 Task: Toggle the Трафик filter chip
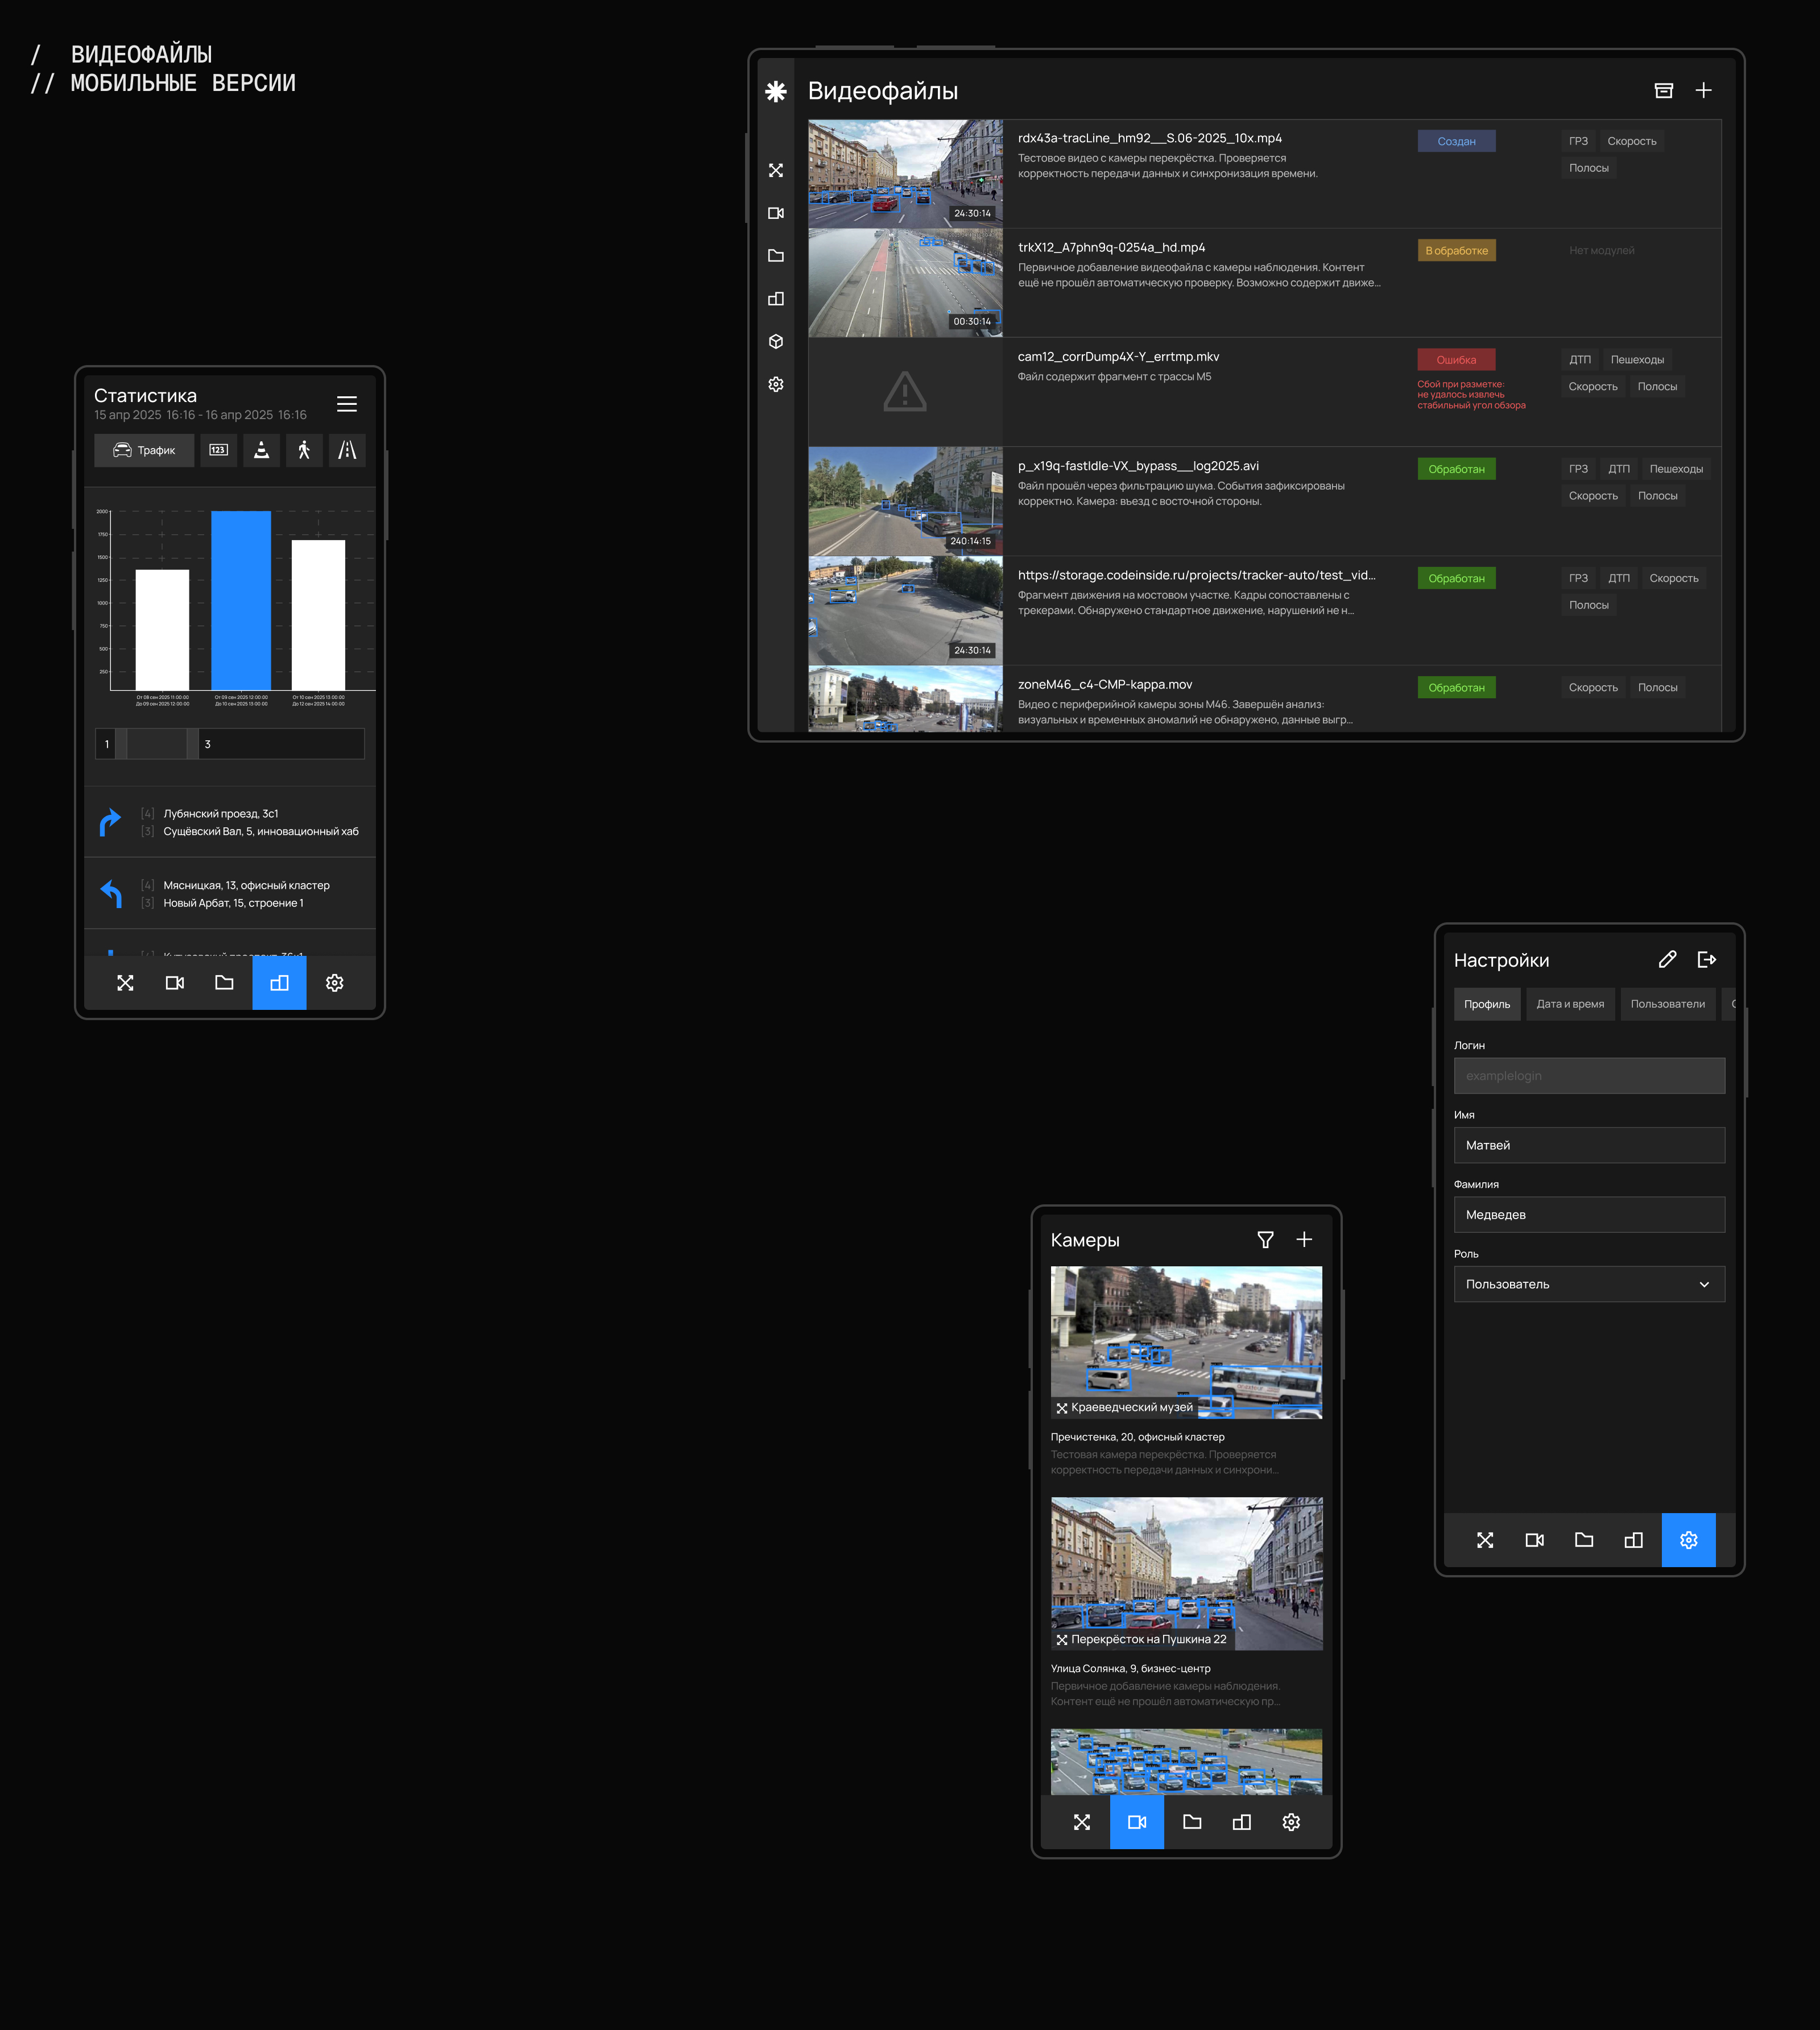click(144, 451)
